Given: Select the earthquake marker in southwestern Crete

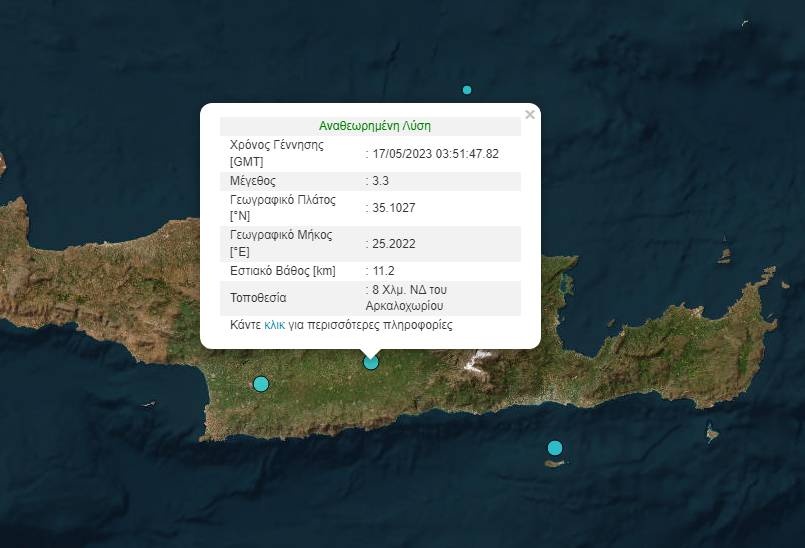Looking at the screenshot, I should (261, 384).
